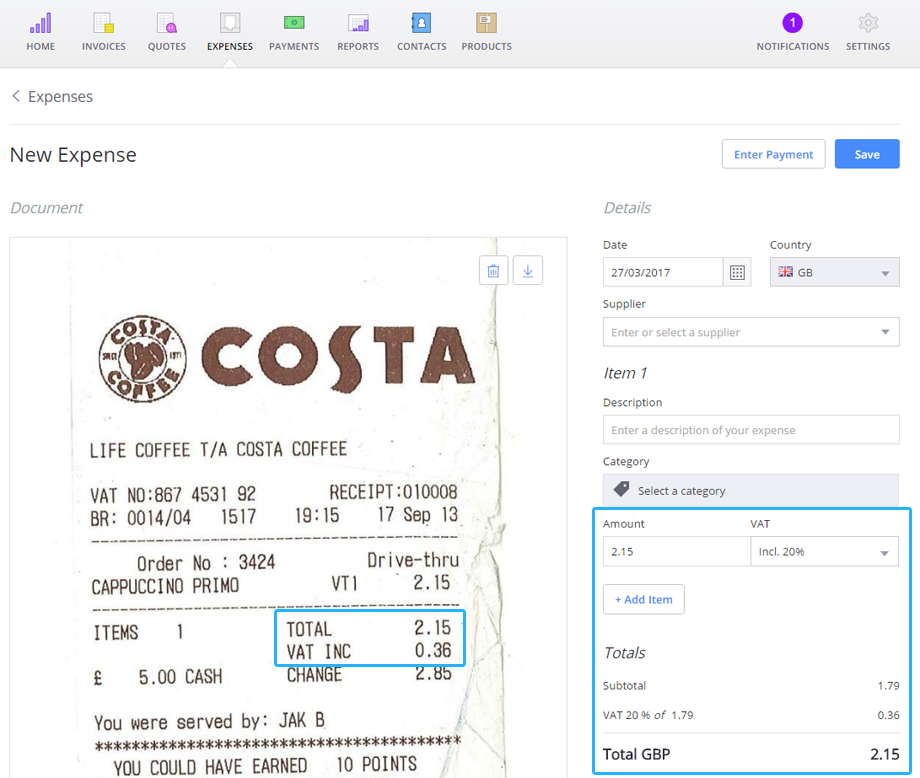Open the VAT rate dropdown
The image size is (920, 778).
(824, 552)
